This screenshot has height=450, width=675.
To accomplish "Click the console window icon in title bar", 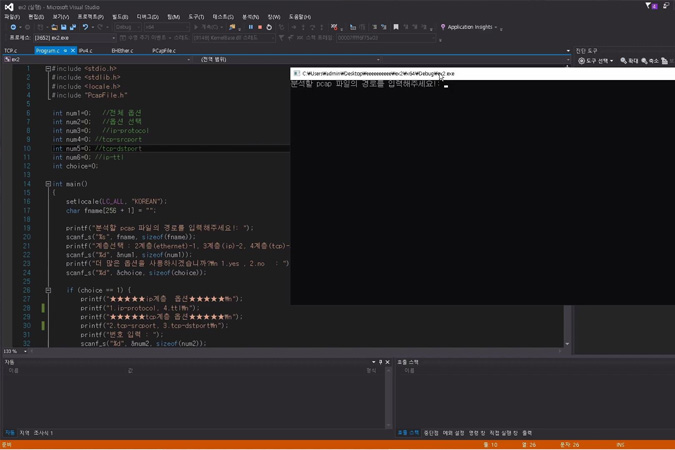I will click(x=297, y=74).
